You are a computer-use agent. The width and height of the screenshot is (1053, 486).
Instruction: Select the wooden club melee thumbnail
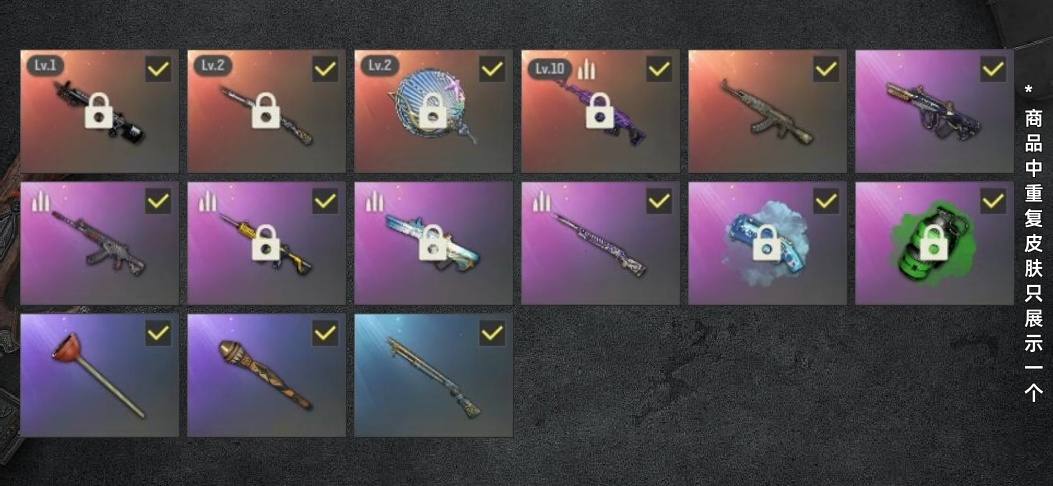click(267, 375)
